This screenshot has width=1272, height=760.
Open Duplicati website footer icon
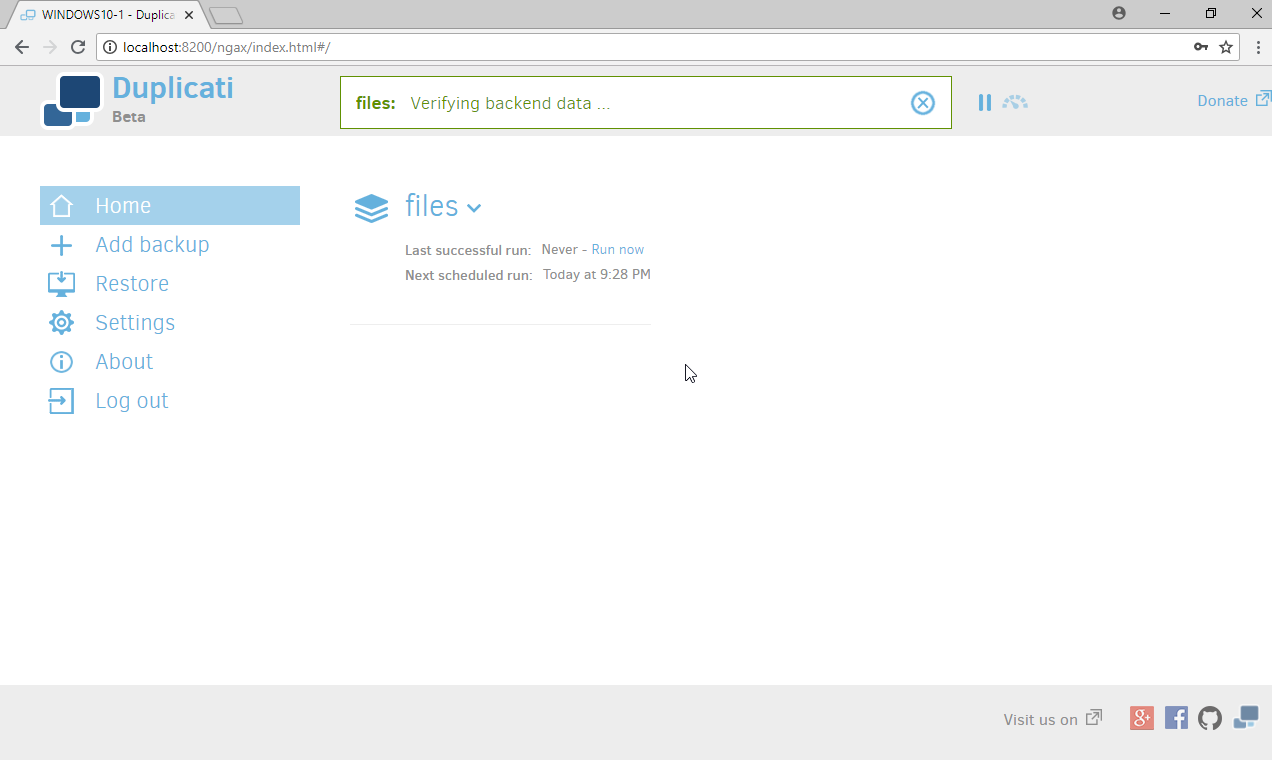(1246, 717)
